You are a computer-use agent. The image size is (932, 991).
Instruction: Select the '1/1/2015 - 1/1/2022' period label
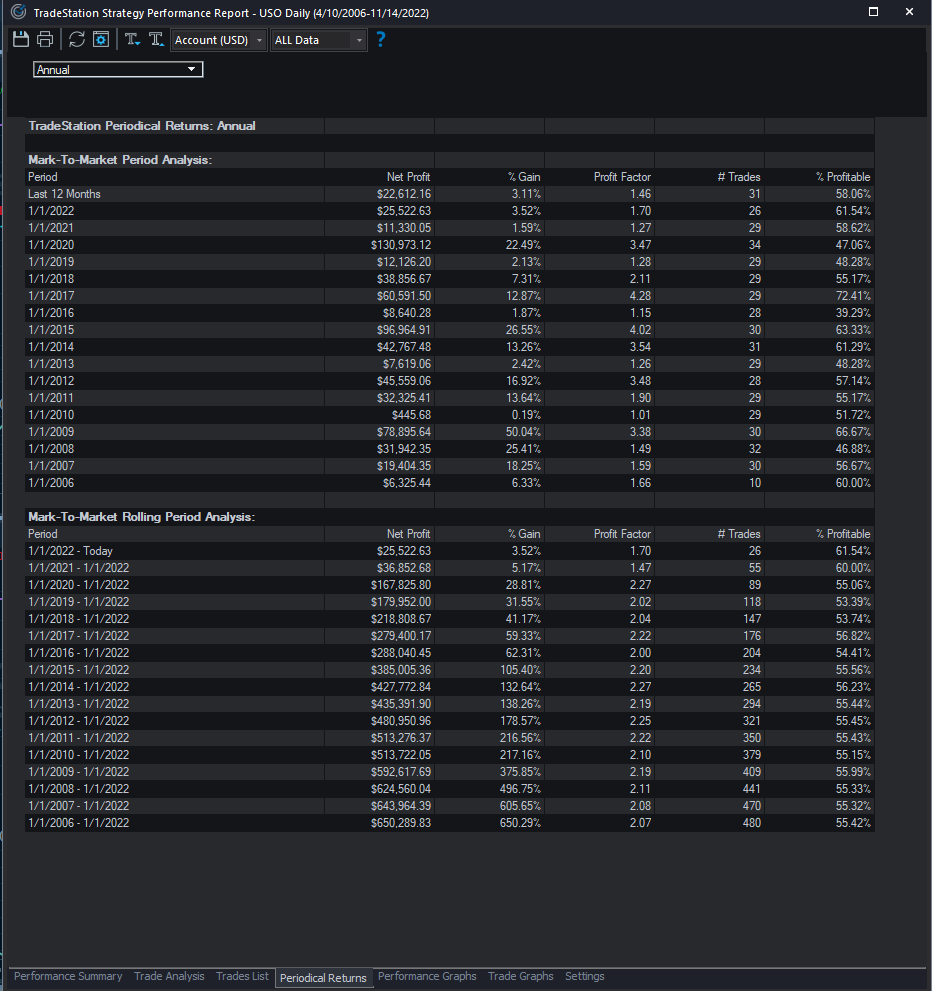(x=78, y=670)
